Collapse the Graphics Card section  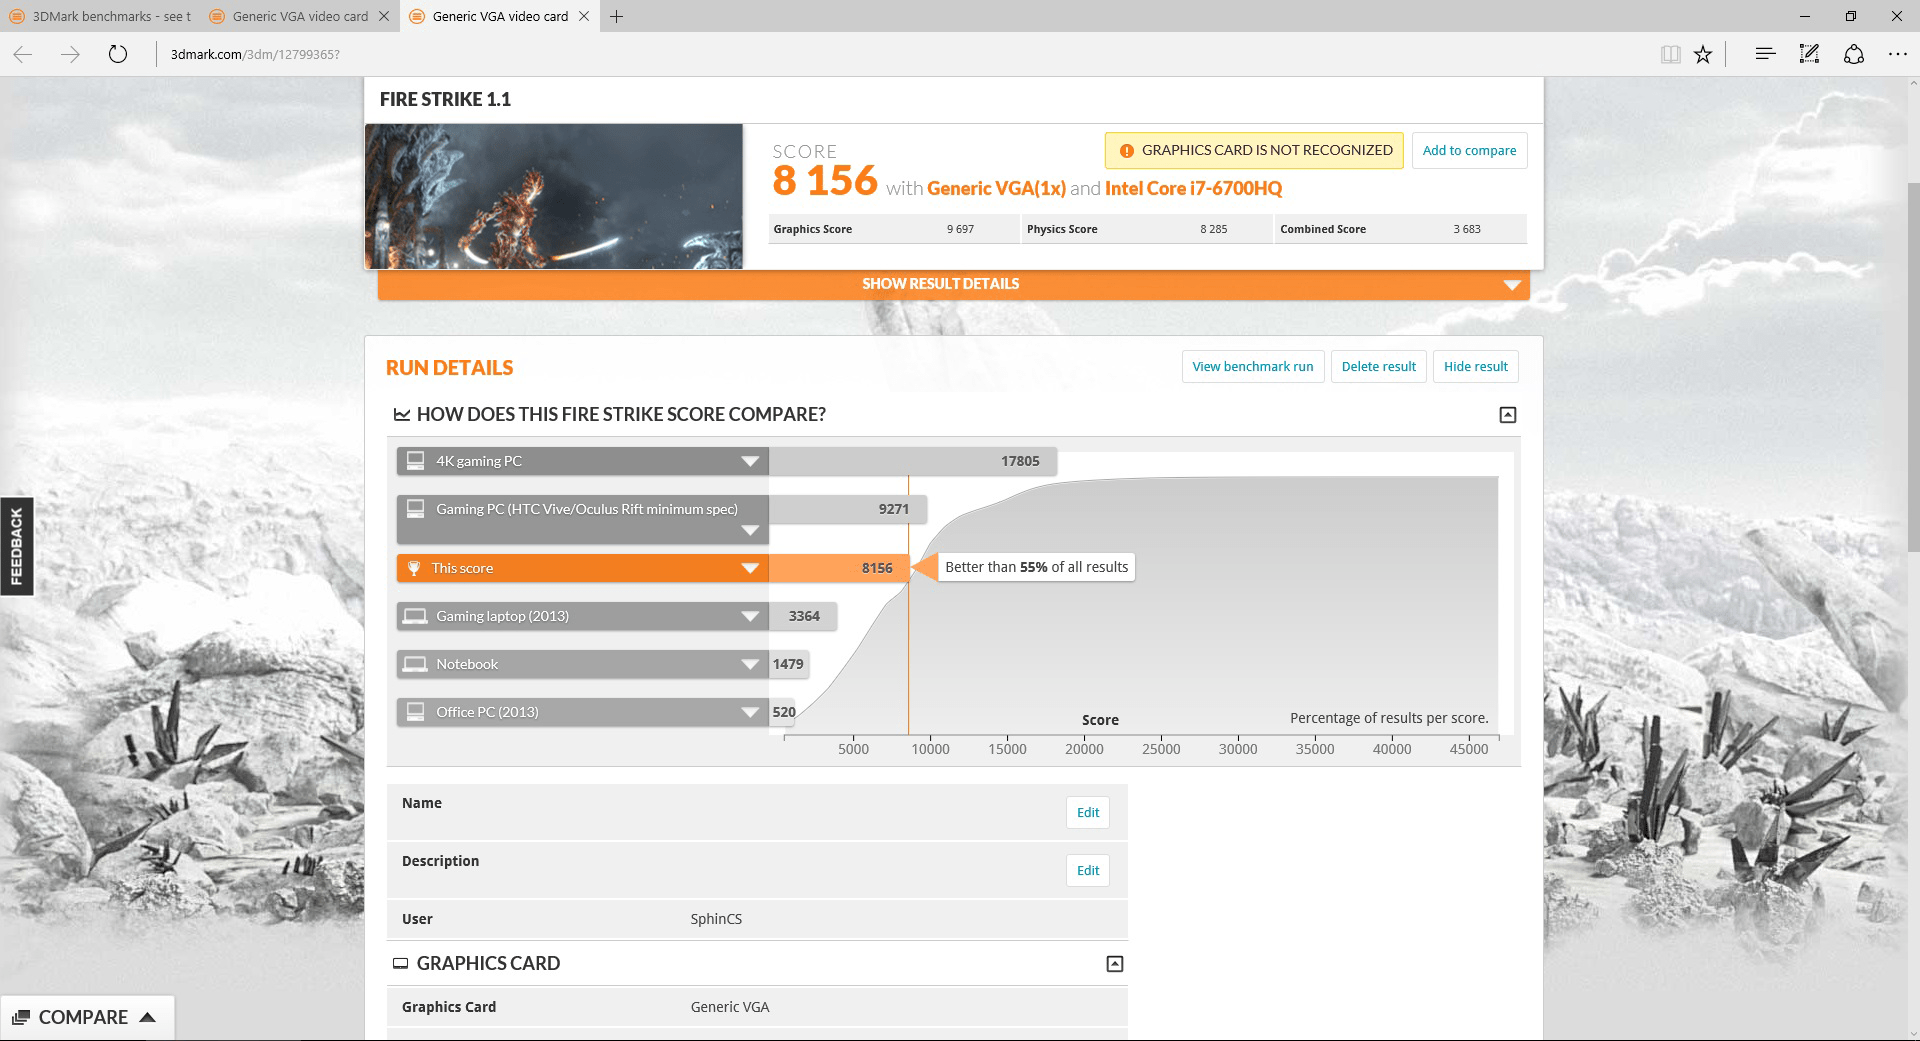pos(1115,964)
